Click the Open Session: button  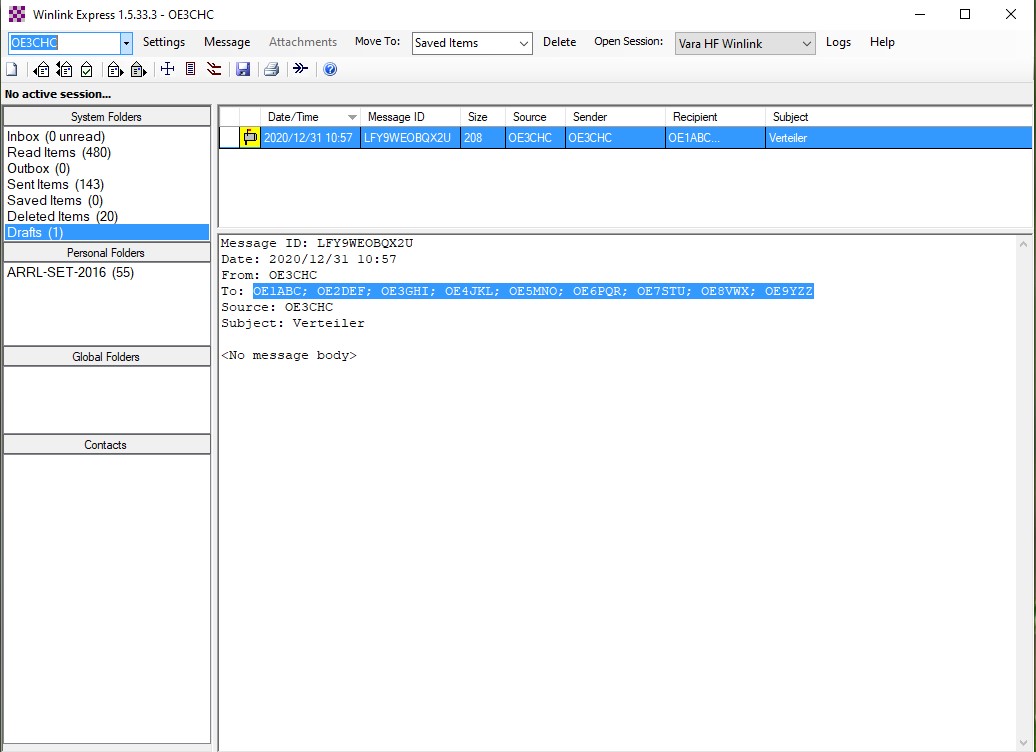(628, 42)
